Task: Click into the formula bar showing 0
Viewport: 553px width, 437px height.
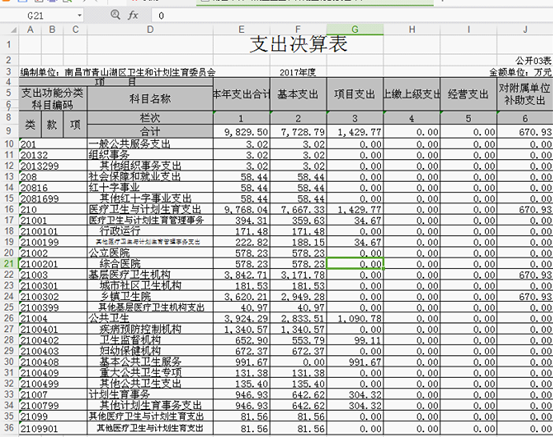Action: point(352,16)
